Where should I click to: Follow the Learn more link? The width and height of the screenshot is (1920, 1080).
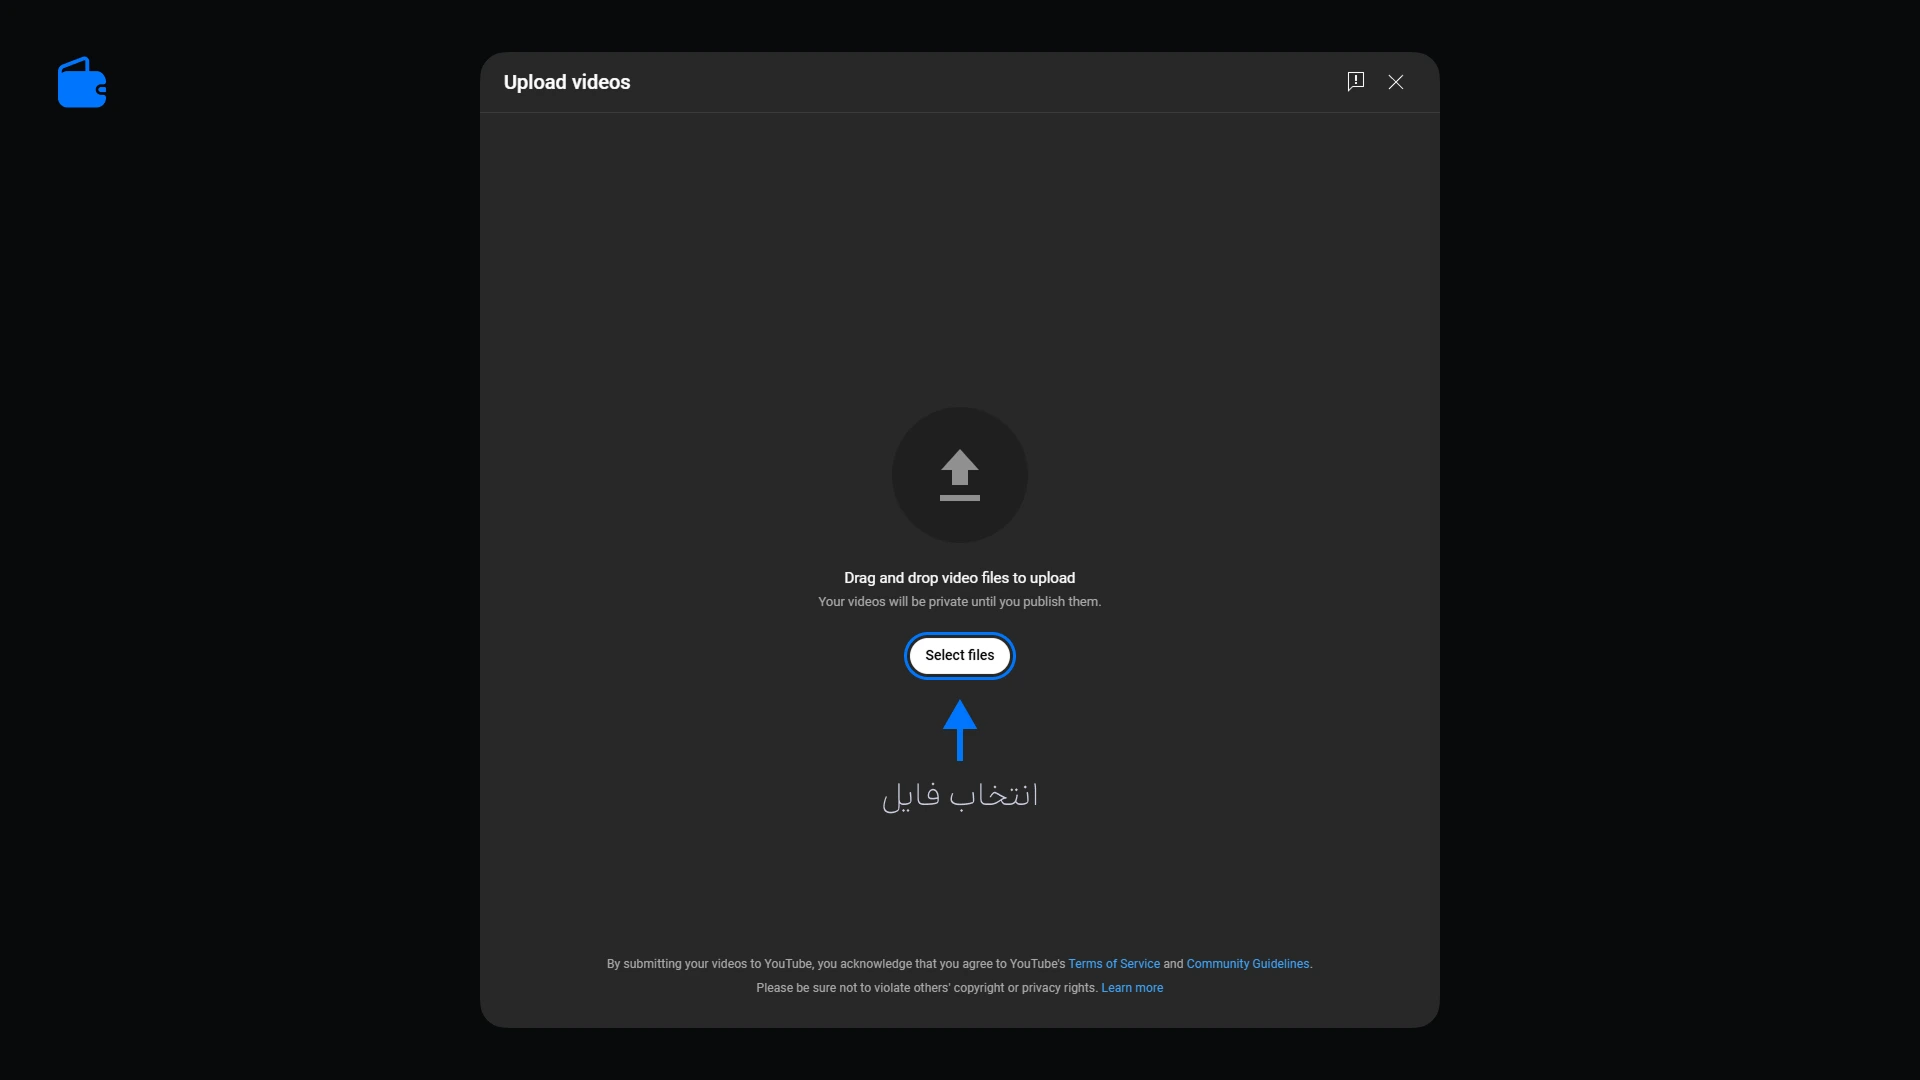point(1132,988)
